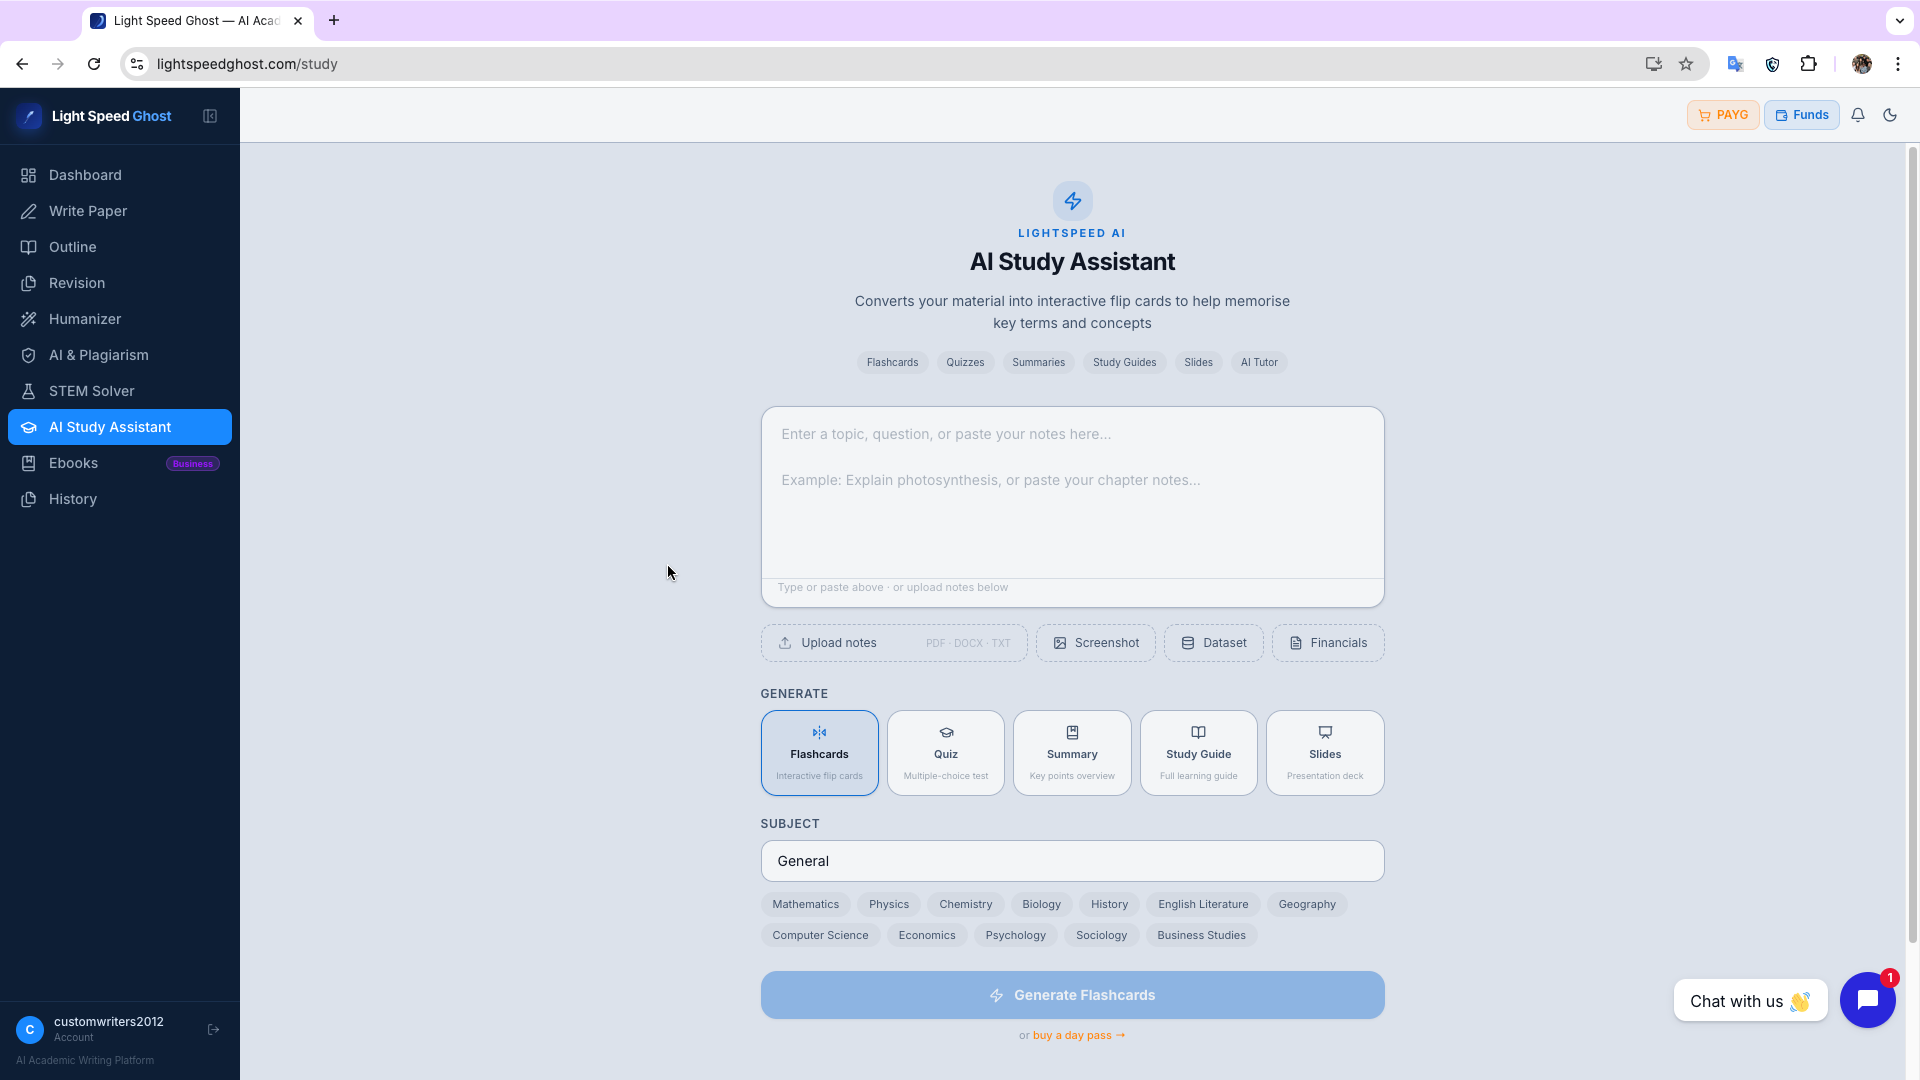Pick the Mathematics subject chip
The width and height of the screenshot is (1920, 1080).
point(806,904)
